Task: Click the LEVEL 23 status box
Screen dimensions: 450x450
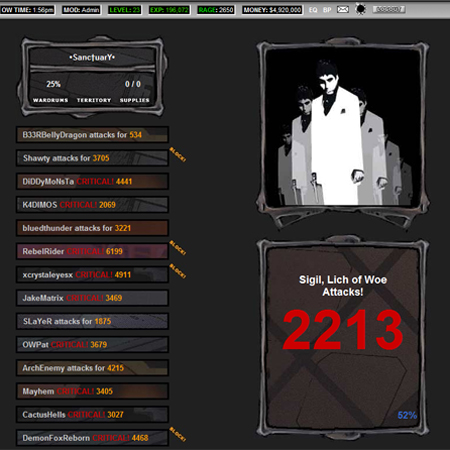Action: [x=124, y=10]
